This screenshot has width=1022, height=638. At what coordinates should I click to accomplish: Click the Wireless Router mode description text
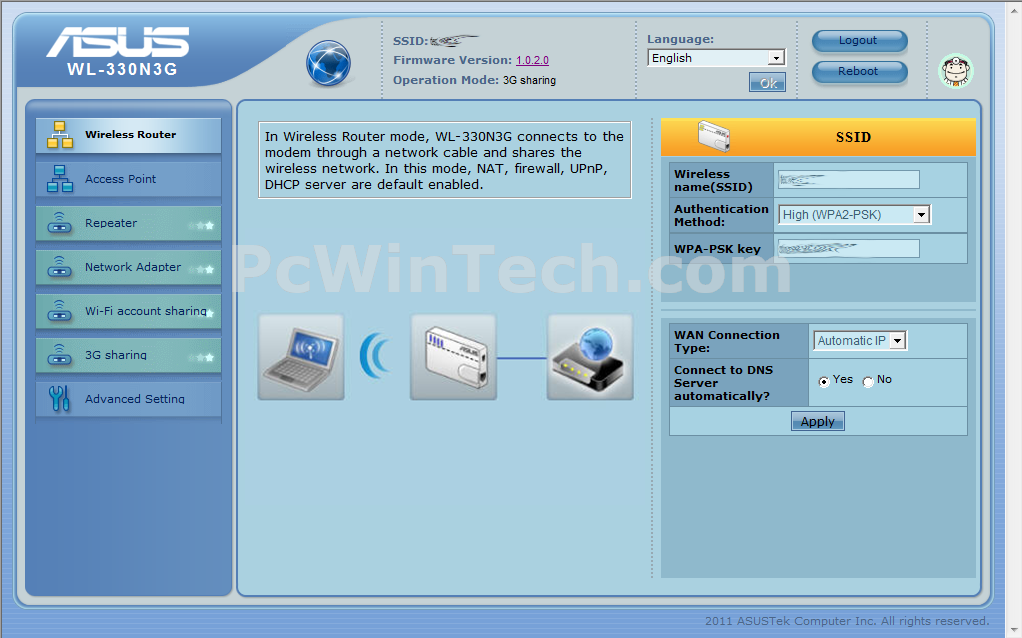tap(445, 160)
